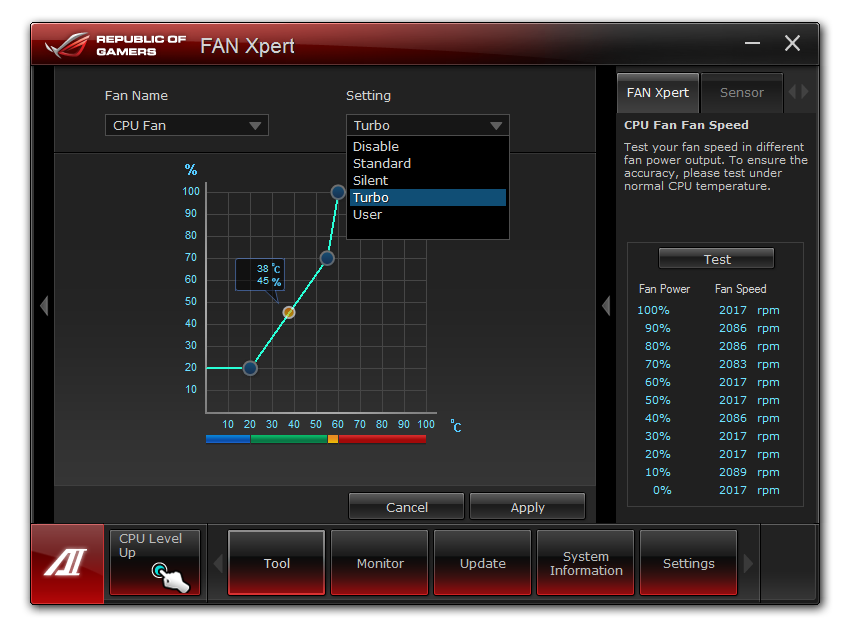Image resolution: width=850 pixels, height=620 pixels.
Task: Select Standard from the Setting list
Action: [x=428, y=163]
